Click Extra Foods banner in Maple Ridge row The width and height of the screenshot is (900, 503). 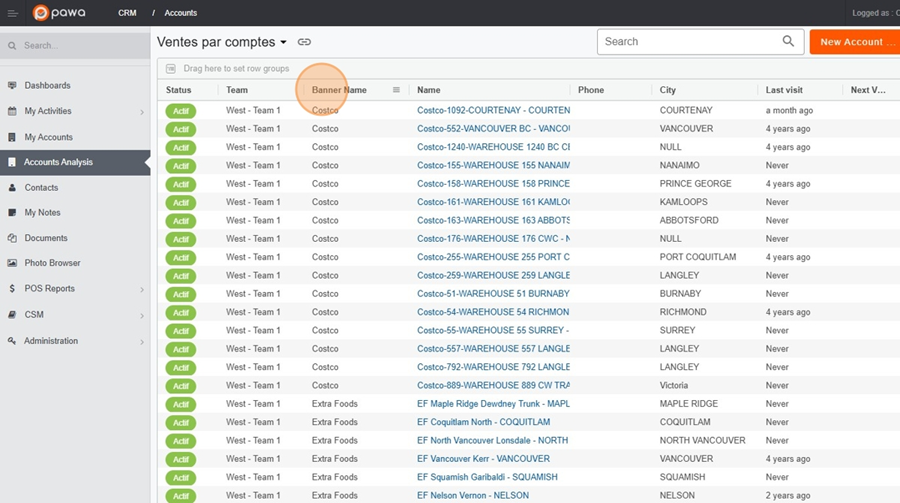tap(335, 404)
